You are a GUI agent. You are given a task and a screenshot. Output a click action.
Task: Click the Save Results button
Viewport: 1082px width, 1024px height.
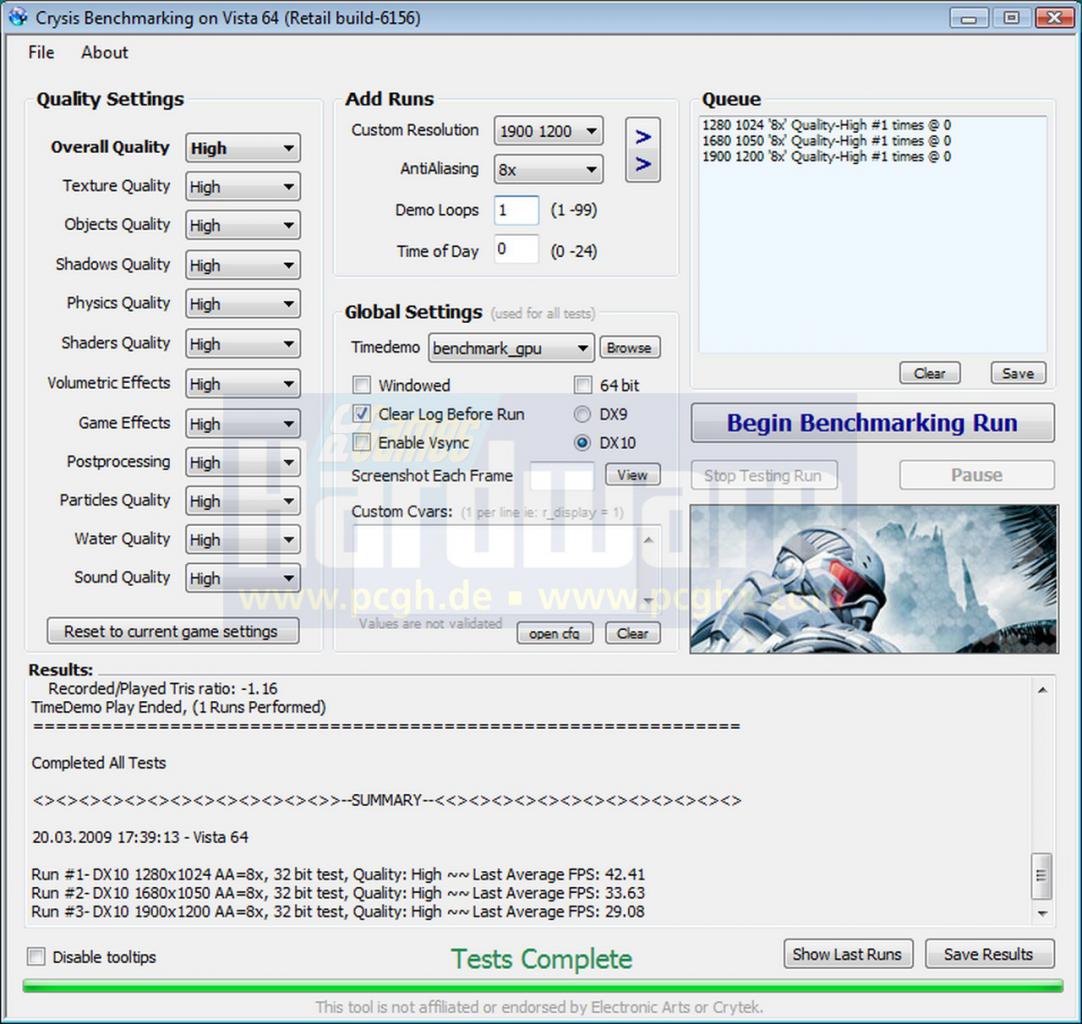coord(989,954)
